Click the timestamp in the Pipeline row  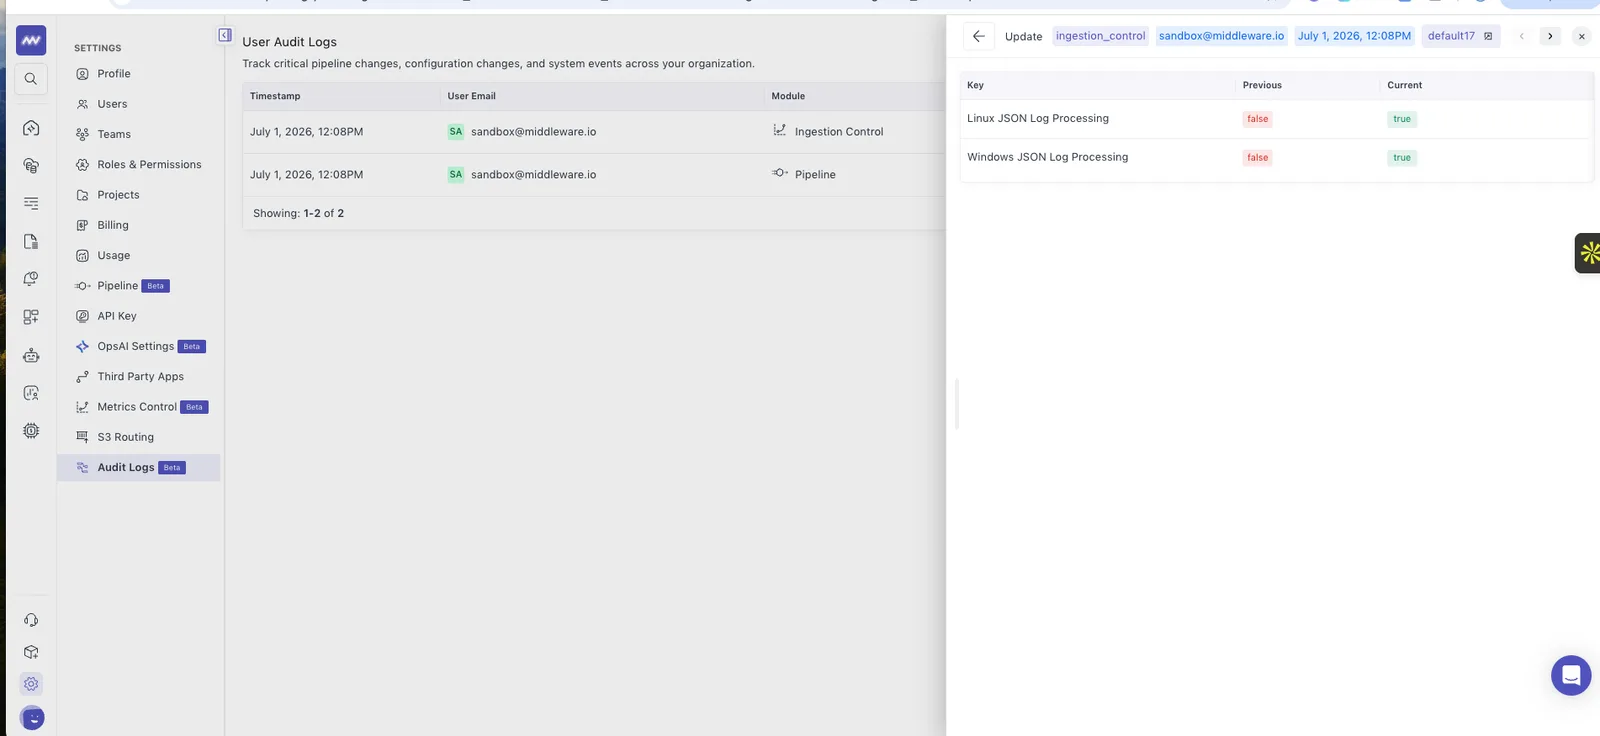click(306, 175)
